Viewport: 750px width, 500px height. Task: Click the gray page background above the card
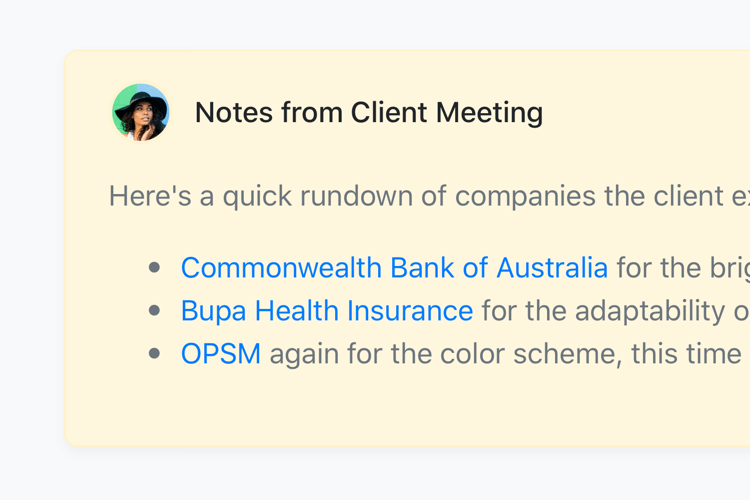(x=400, y=25)
